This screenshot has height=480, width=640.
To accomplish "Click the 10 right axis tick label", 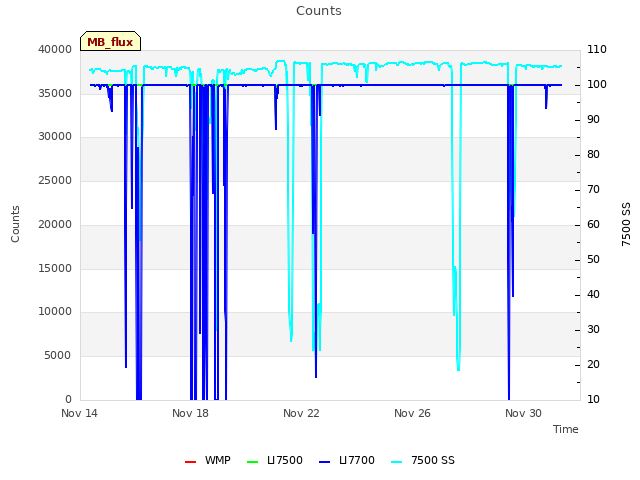I will click(593, 399).
